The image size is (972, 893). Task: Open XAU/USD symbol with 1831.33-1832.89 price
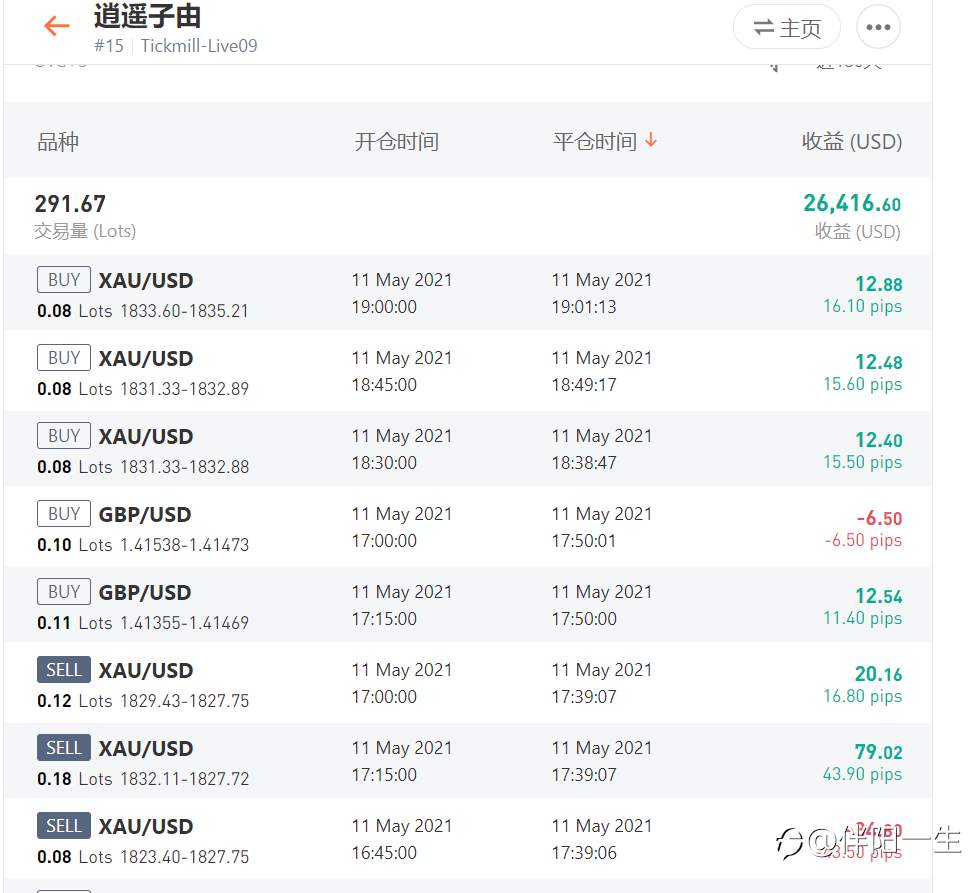[x=146, y=359]
